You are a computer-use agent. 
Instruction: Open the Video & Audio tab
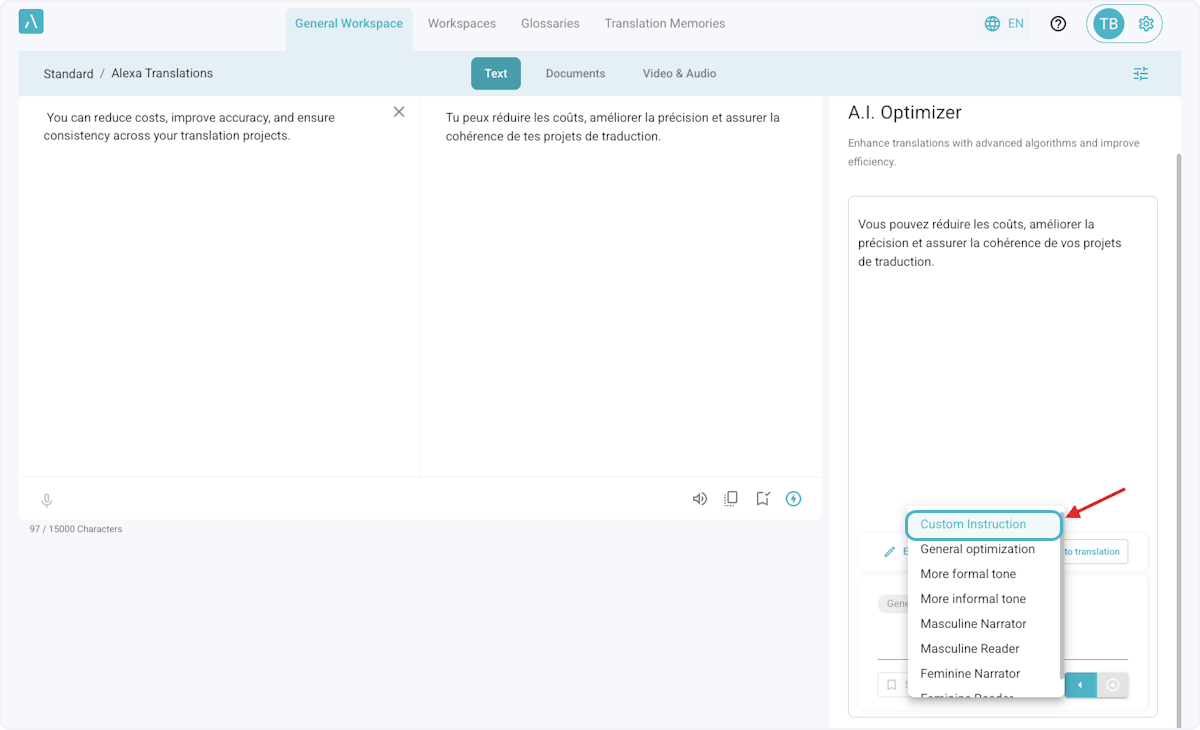coord(679,74)
